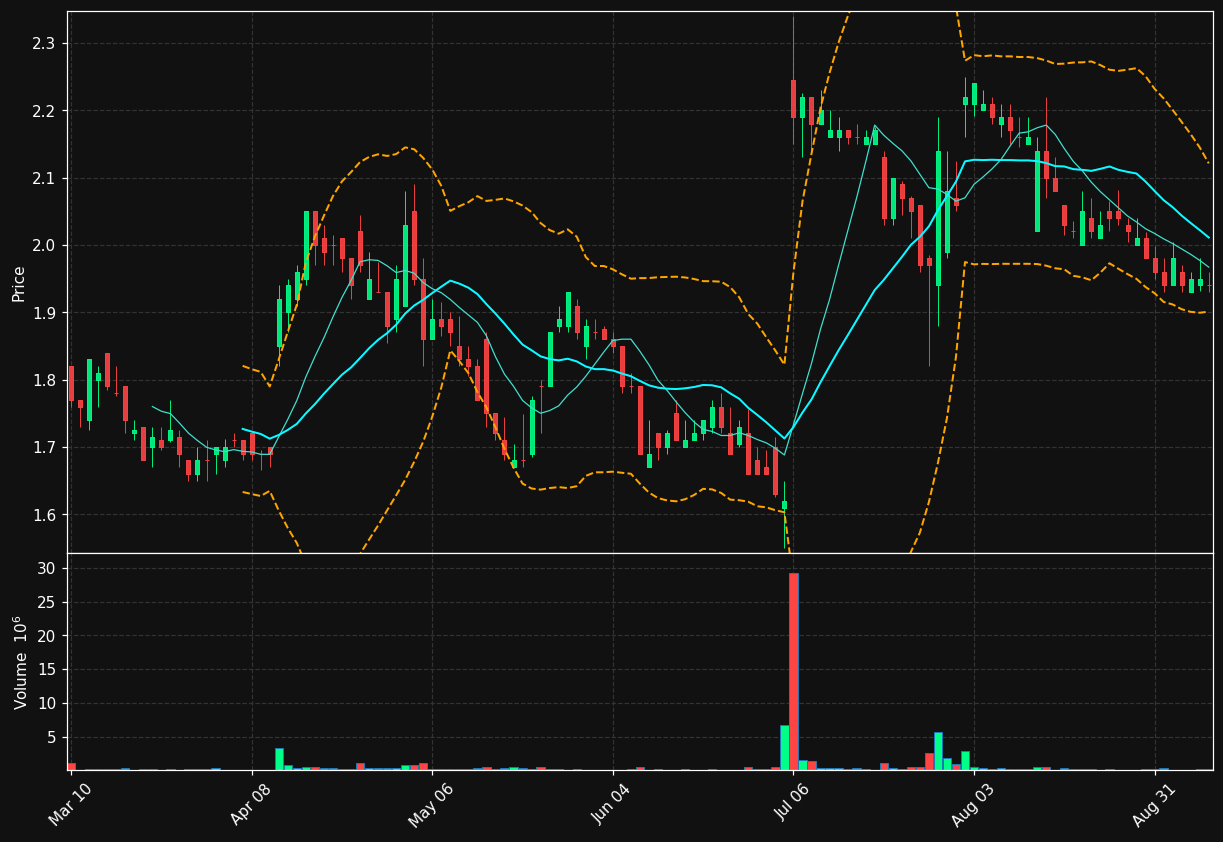Select the Volume 10⁶ axis title
The height and width of the screenshot is (842, 1223).
[x=20, y=662]
